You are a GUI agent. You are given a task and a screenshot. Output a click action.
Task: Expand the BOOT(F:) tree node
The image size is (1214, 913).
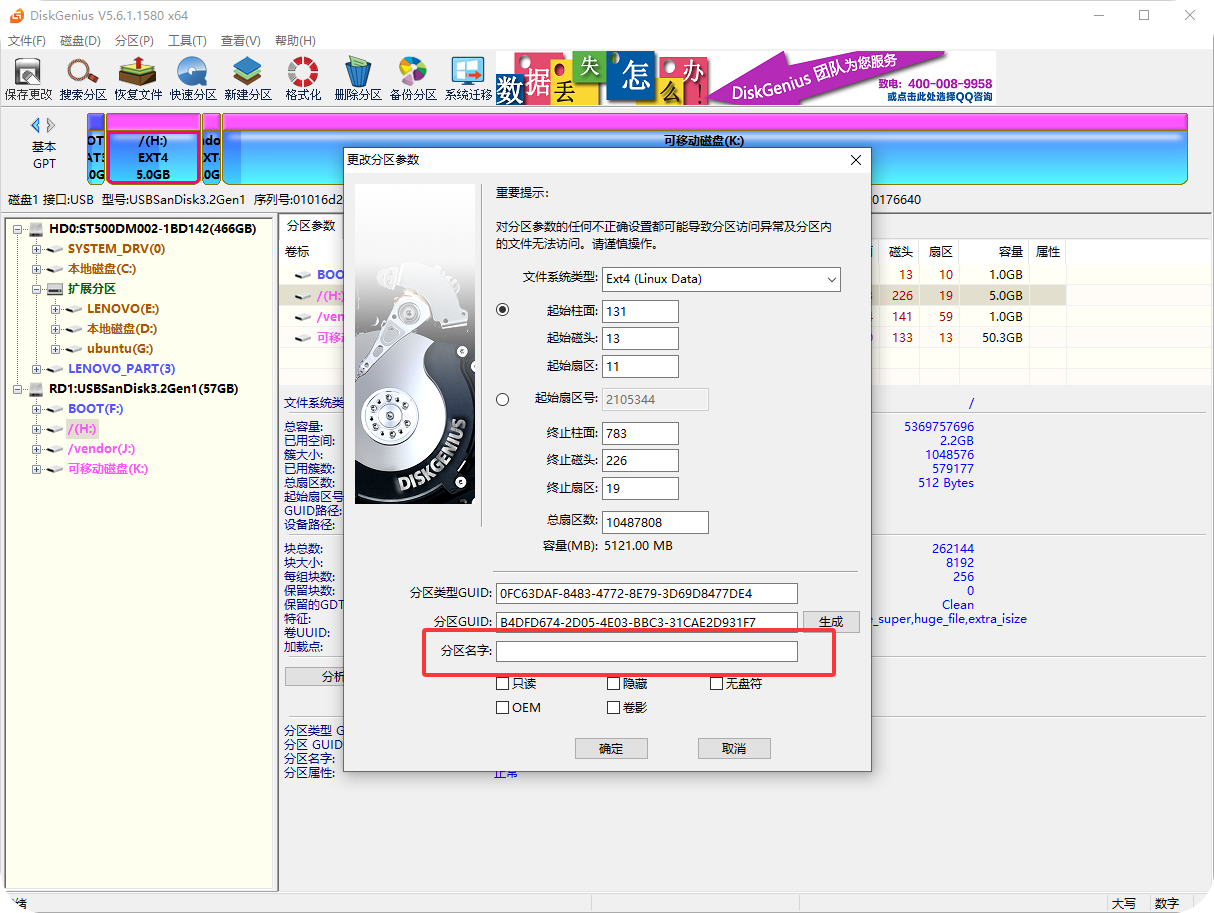(x=37, y=409)
